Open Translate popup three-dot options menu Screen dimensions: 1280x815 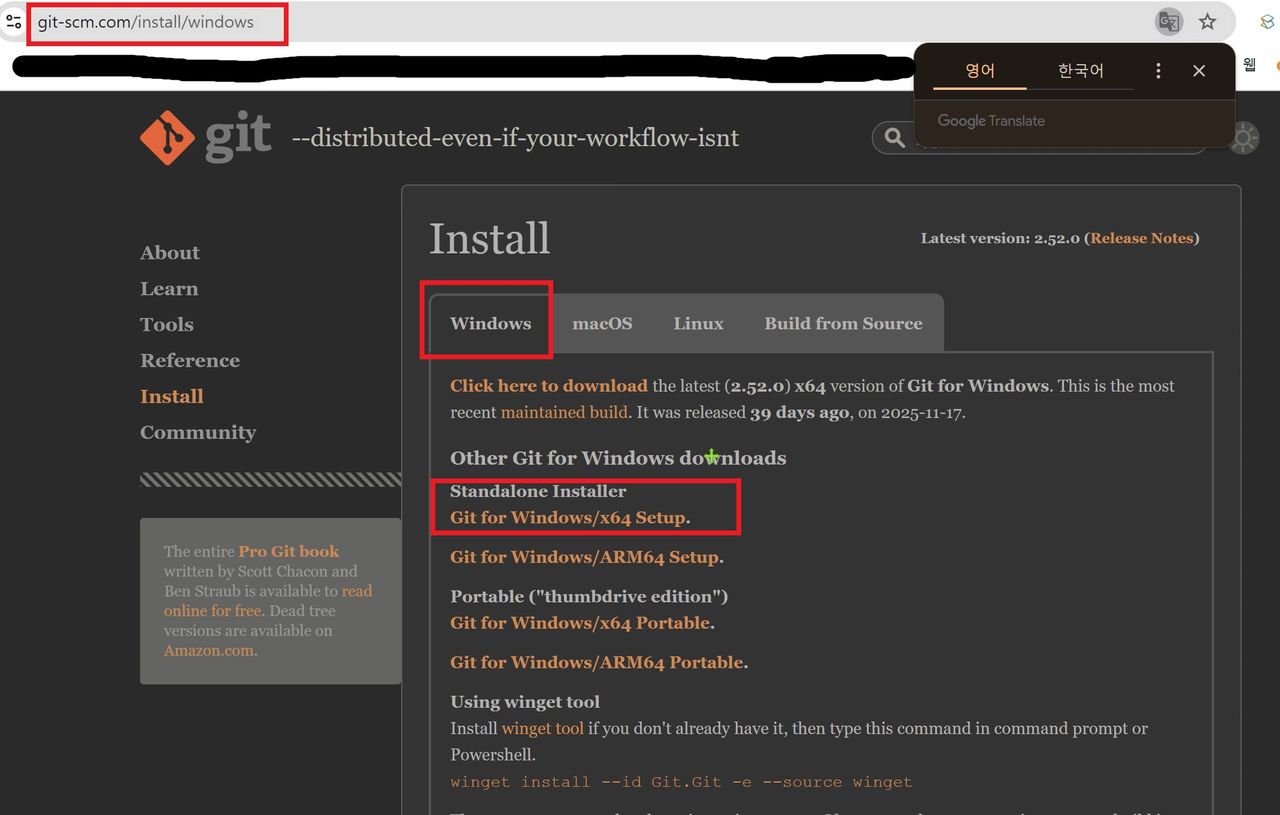1158,71
